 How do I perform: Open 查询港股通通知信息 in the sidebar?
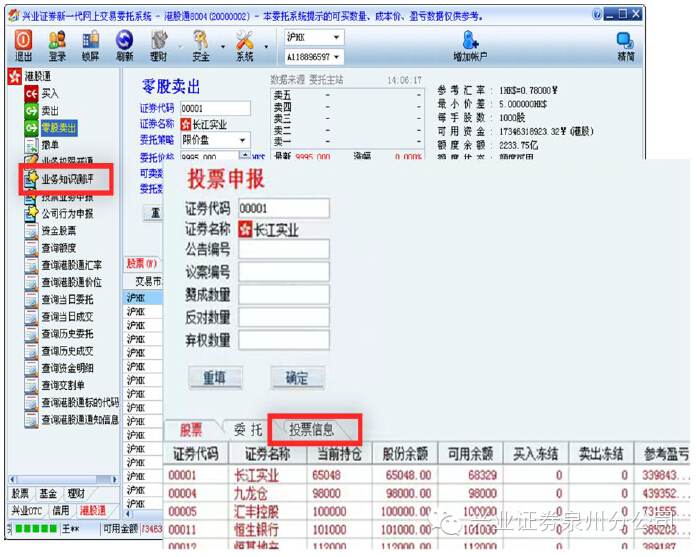click(x=80, y=420)
